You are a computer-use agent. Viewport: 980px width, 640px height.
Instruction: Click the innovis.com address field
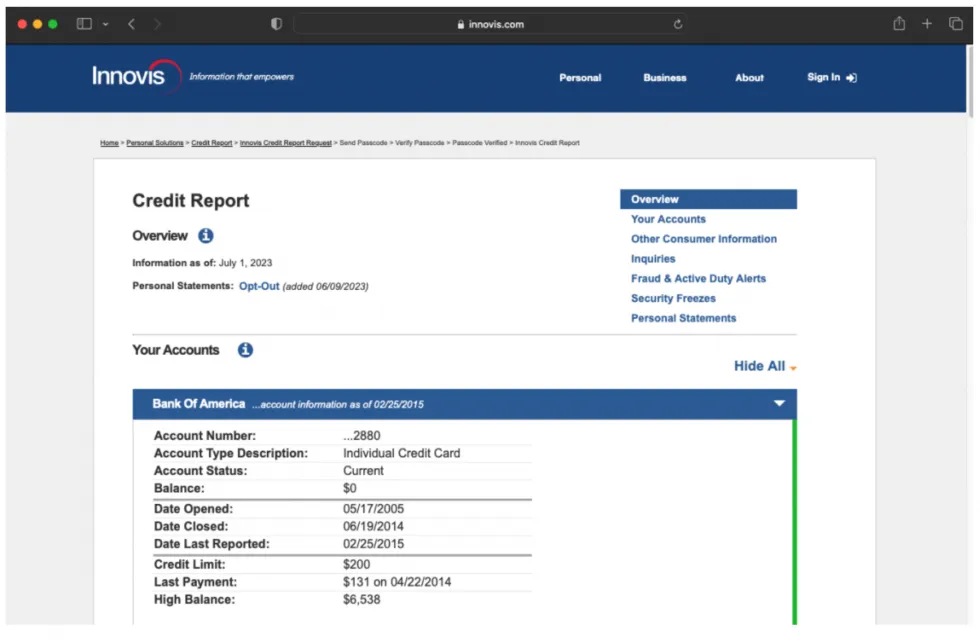tap(495, 25)
